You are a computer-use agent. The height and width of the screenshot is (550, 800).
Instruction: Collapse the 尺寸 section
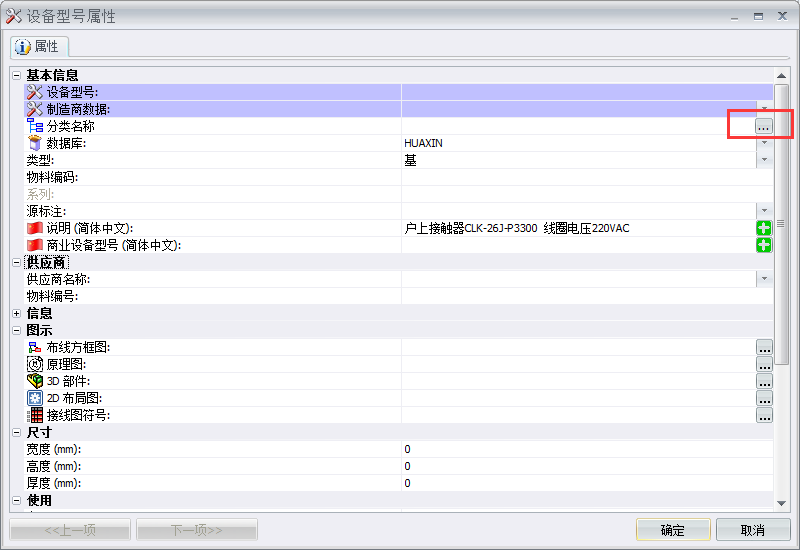16,433
